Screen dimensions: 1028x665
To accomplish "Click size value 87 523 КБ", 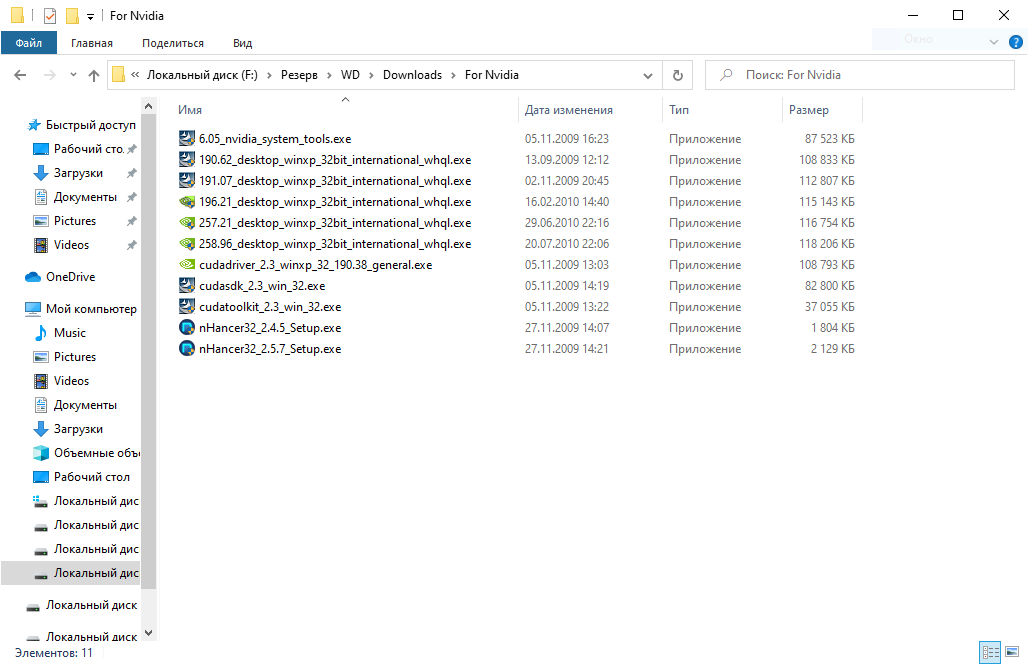I will click(829, 138).
